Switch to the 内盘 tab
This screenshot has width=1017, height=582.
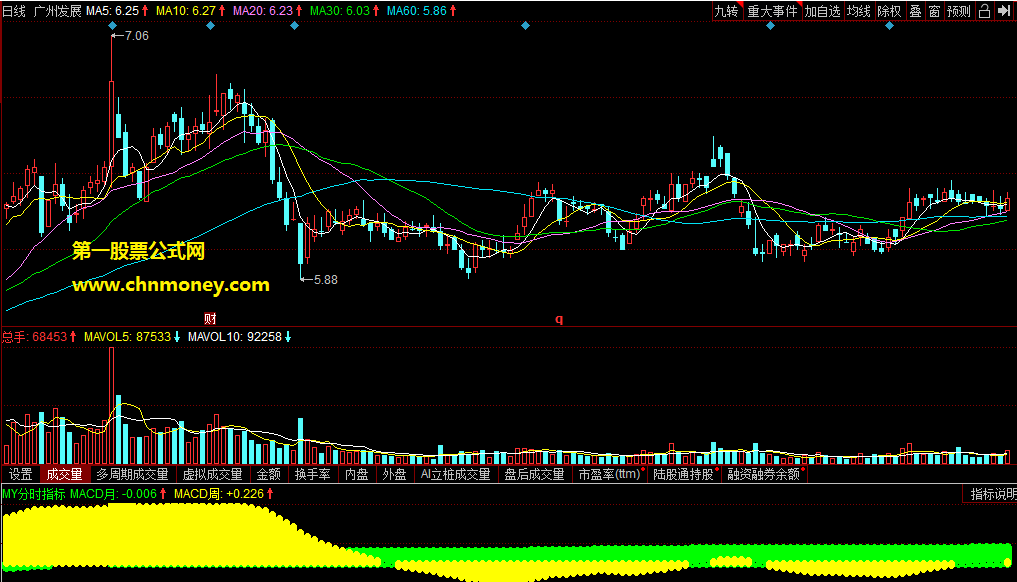357,474
